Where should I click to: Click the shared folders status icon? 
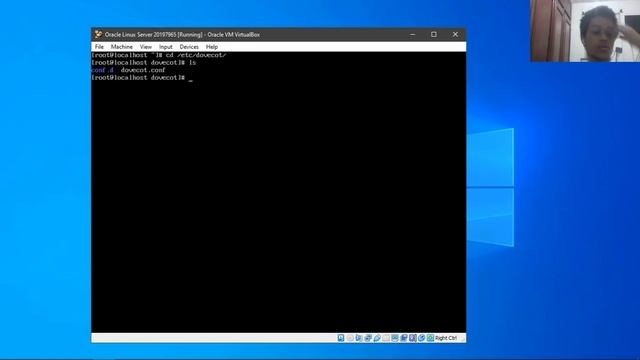point(386,338)
